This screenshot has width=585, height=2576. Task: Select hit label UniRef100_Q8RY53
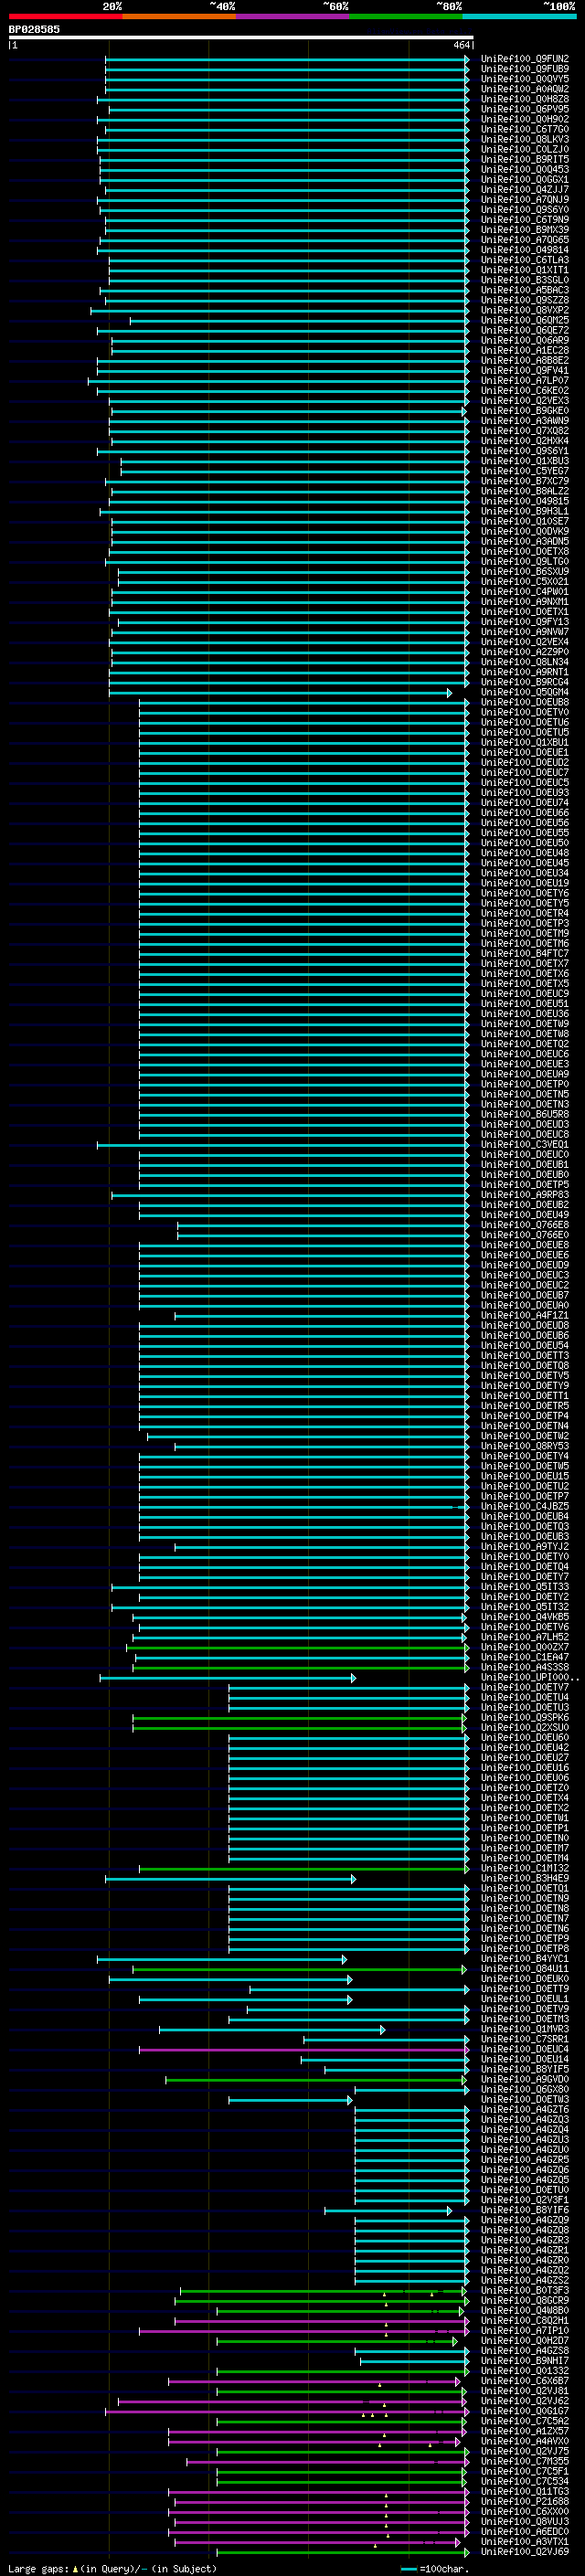525,1446
